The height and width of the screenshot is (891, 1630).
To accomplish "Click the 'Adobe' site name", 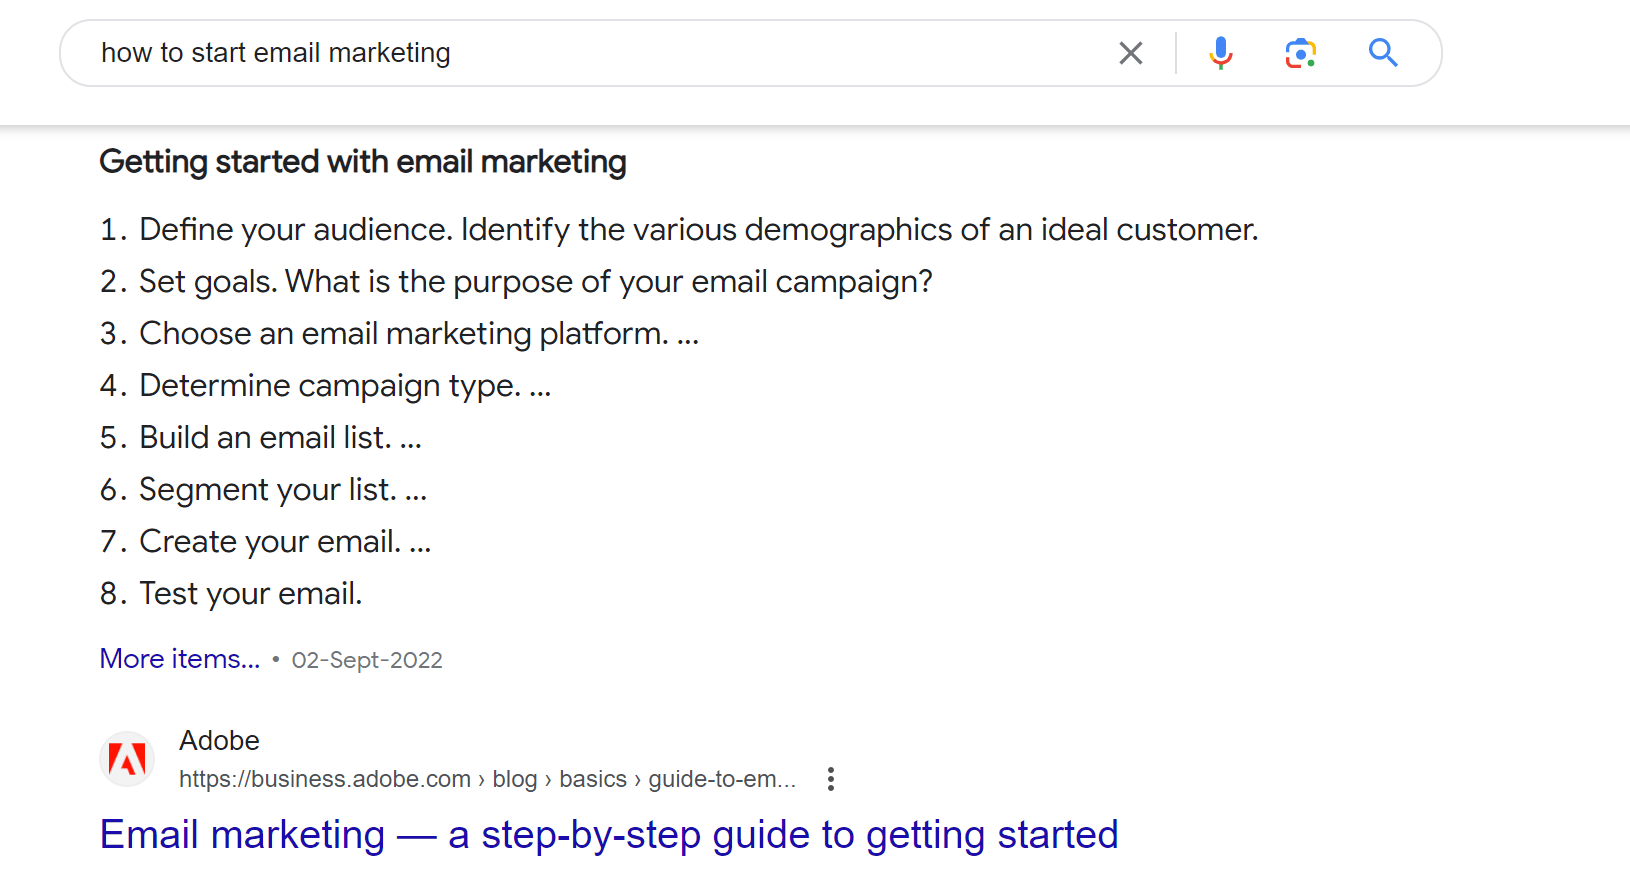I will click(x=219, y=740).
